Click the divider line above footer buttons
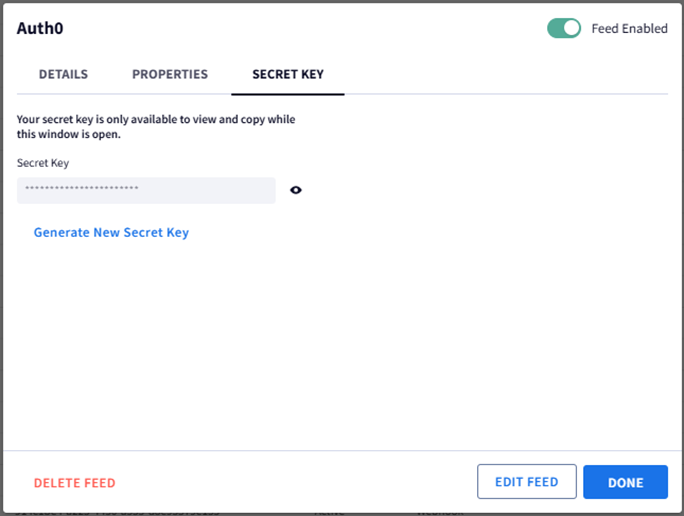 342,450
